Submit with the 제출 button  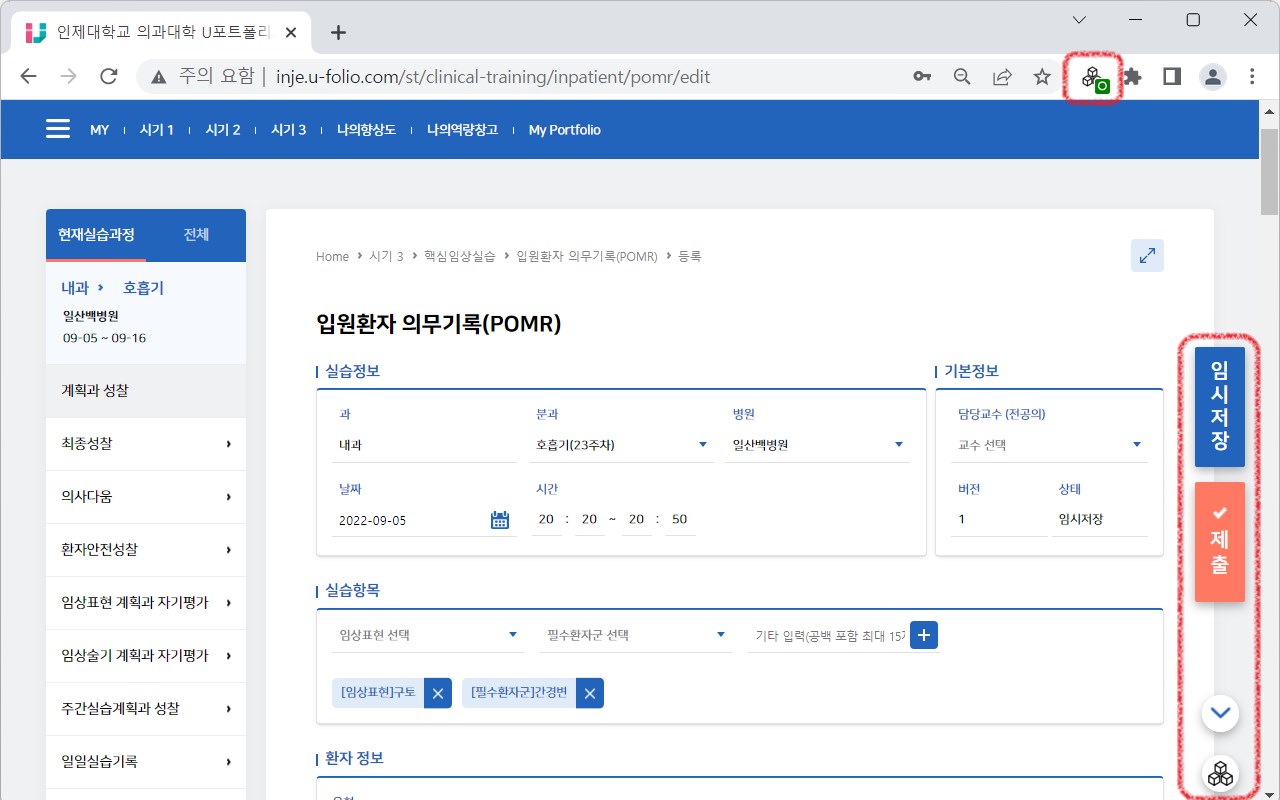1220,542
